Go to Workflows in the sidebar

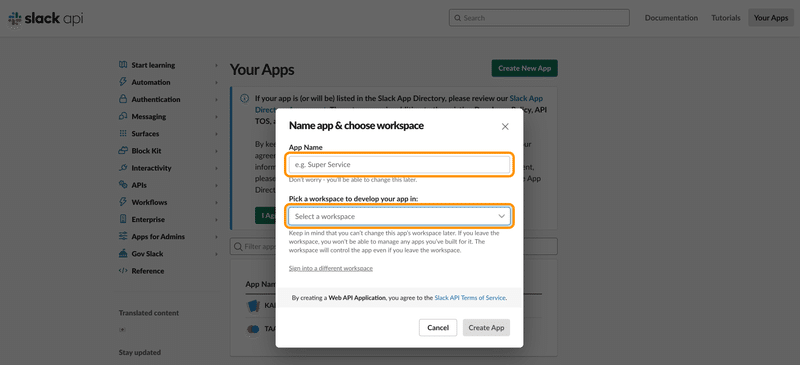point(149,202)
